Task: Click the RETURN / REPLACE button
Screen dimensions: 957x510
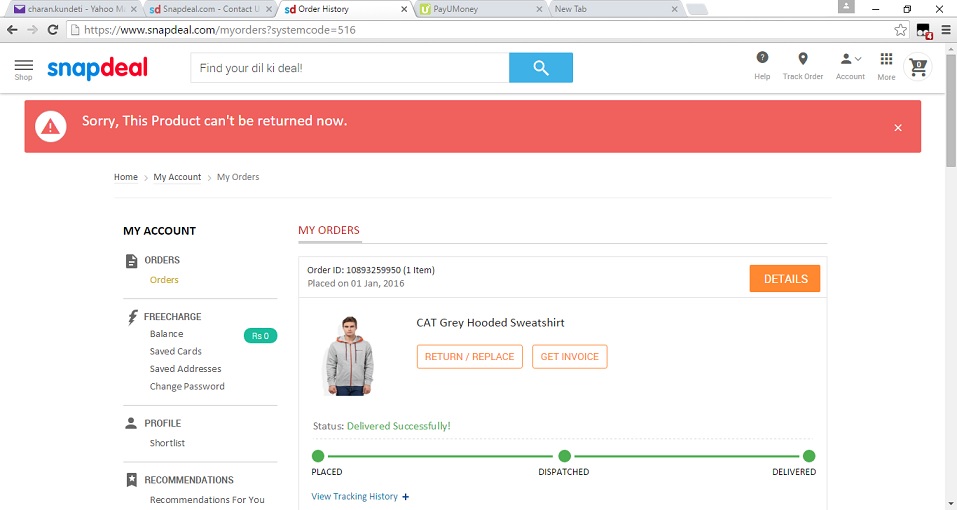Action: coord(469,356)
